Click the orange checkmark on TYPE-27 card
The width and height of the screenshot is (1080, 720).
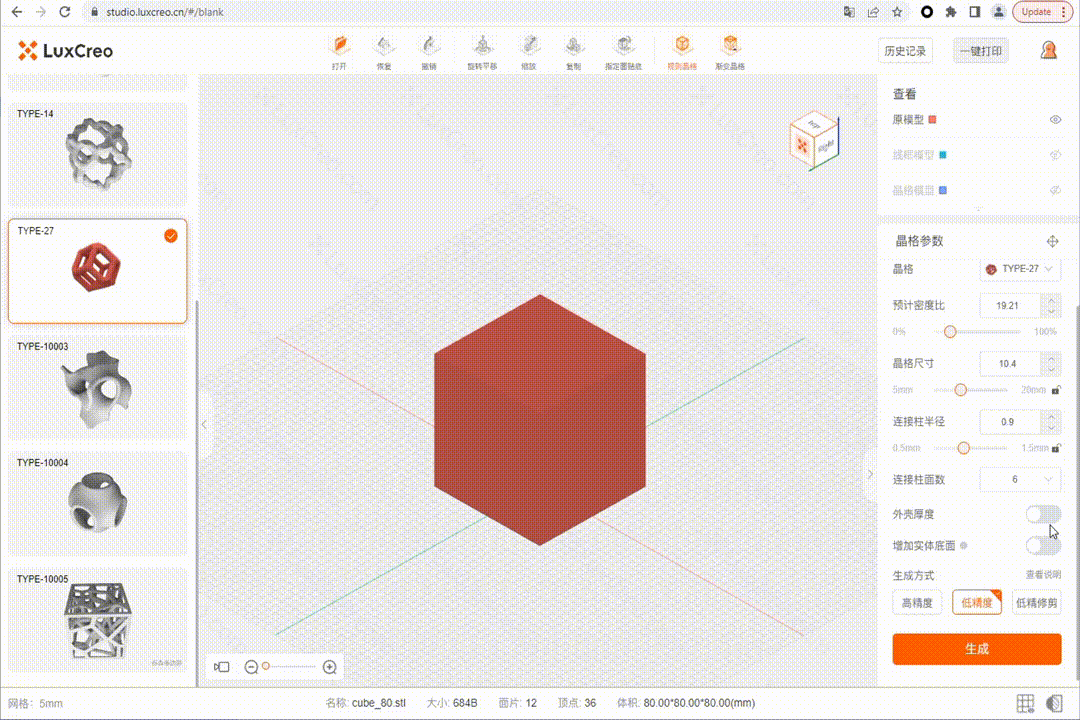click(171, 236)
